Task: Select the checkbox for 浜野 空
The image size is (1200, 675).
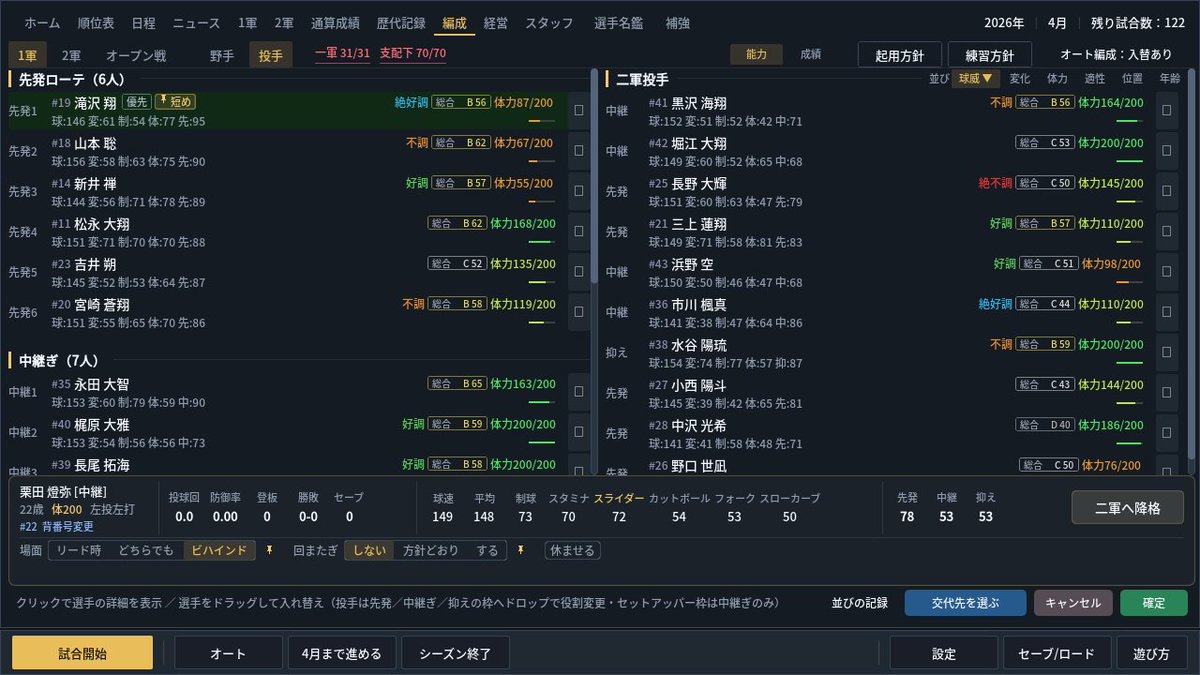Action: tap(1167, 271)
